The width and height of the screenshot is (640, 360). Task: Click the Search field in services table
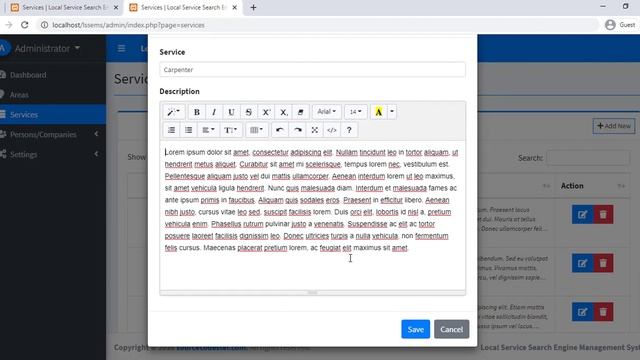(588, 158)
